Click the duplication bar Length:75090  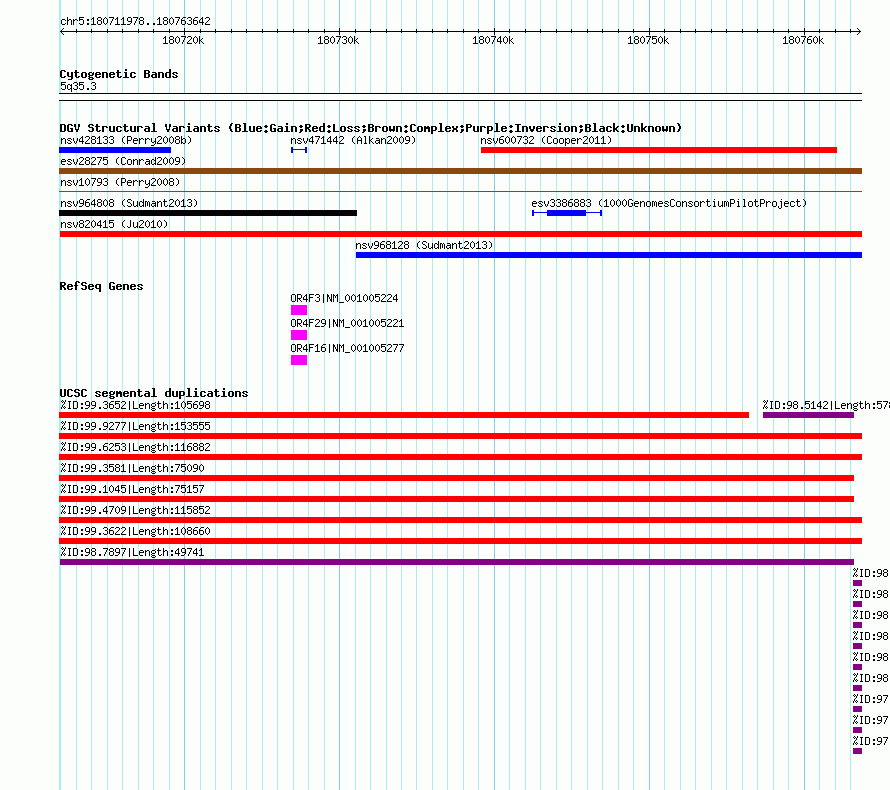[456, 478]
